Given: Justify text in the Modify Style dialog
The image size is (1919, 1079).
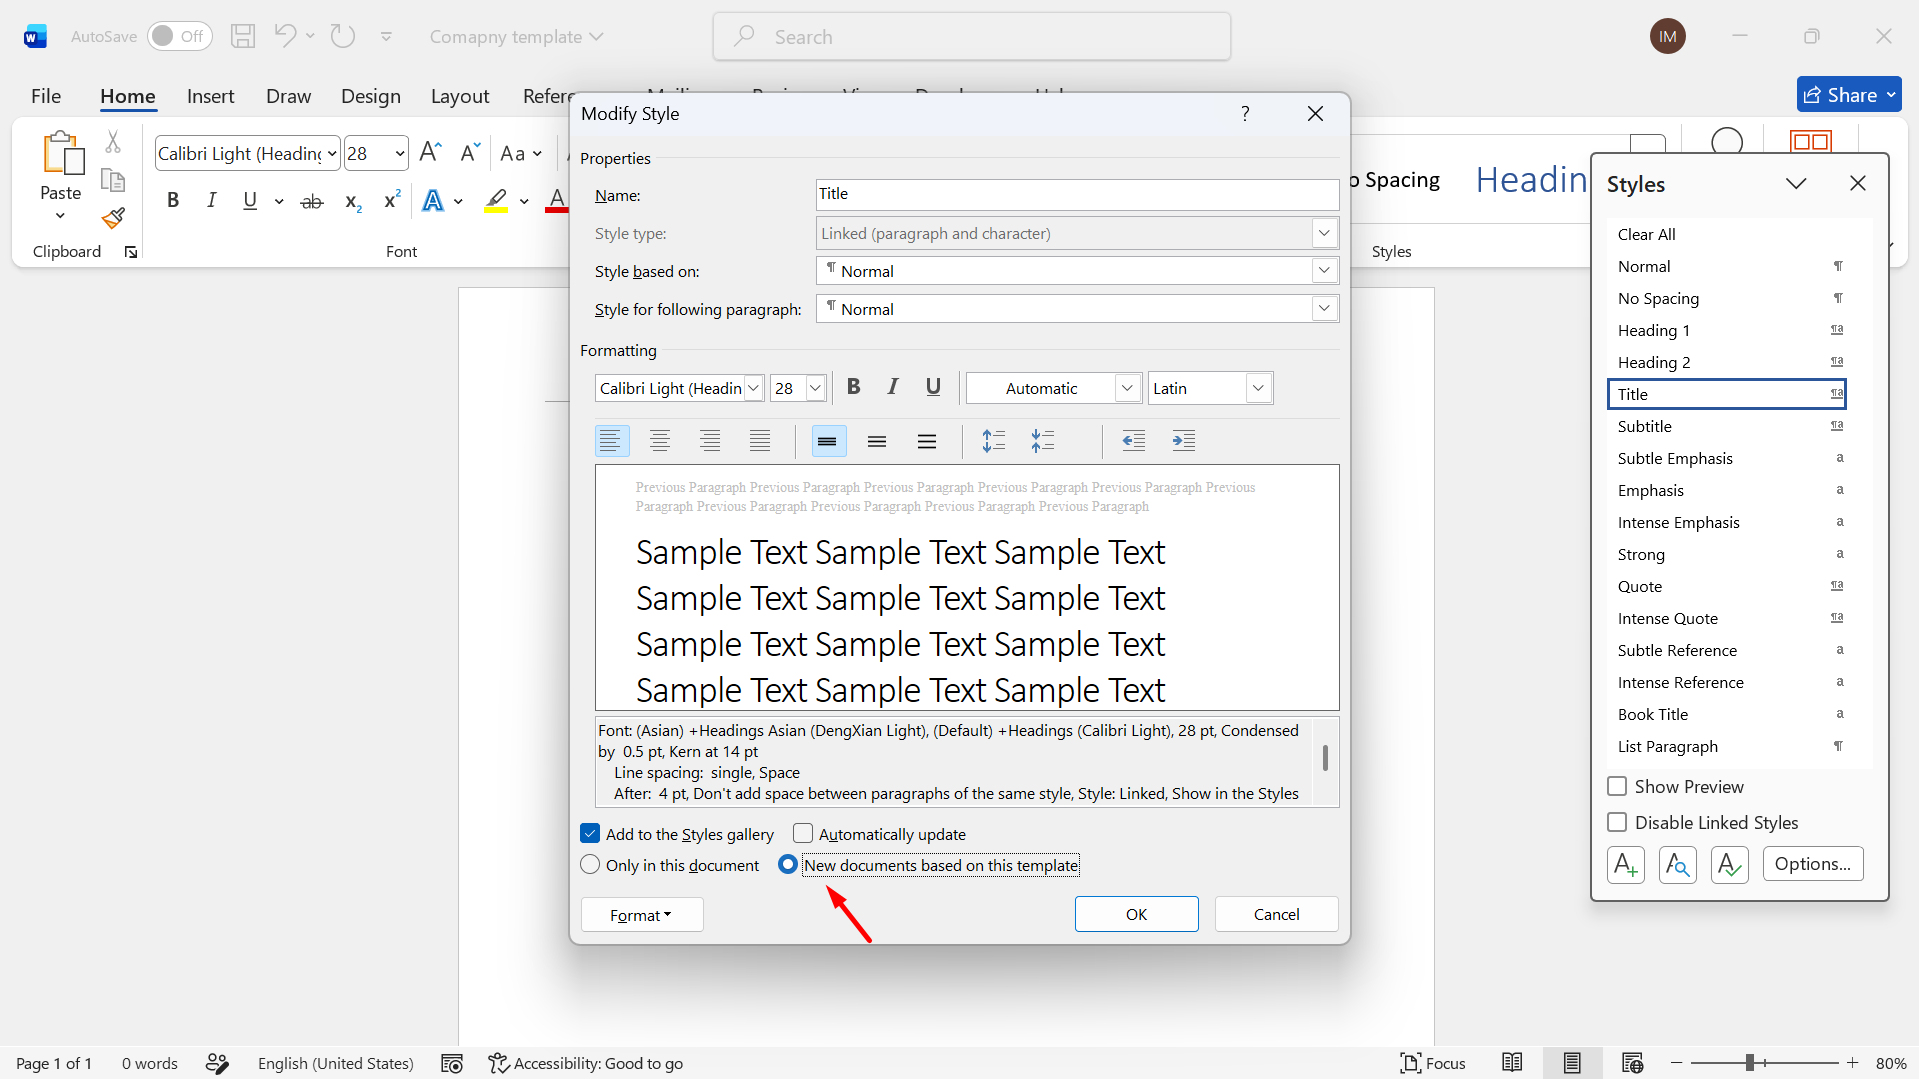Looking at the screenshot, I should click(760, 441).
